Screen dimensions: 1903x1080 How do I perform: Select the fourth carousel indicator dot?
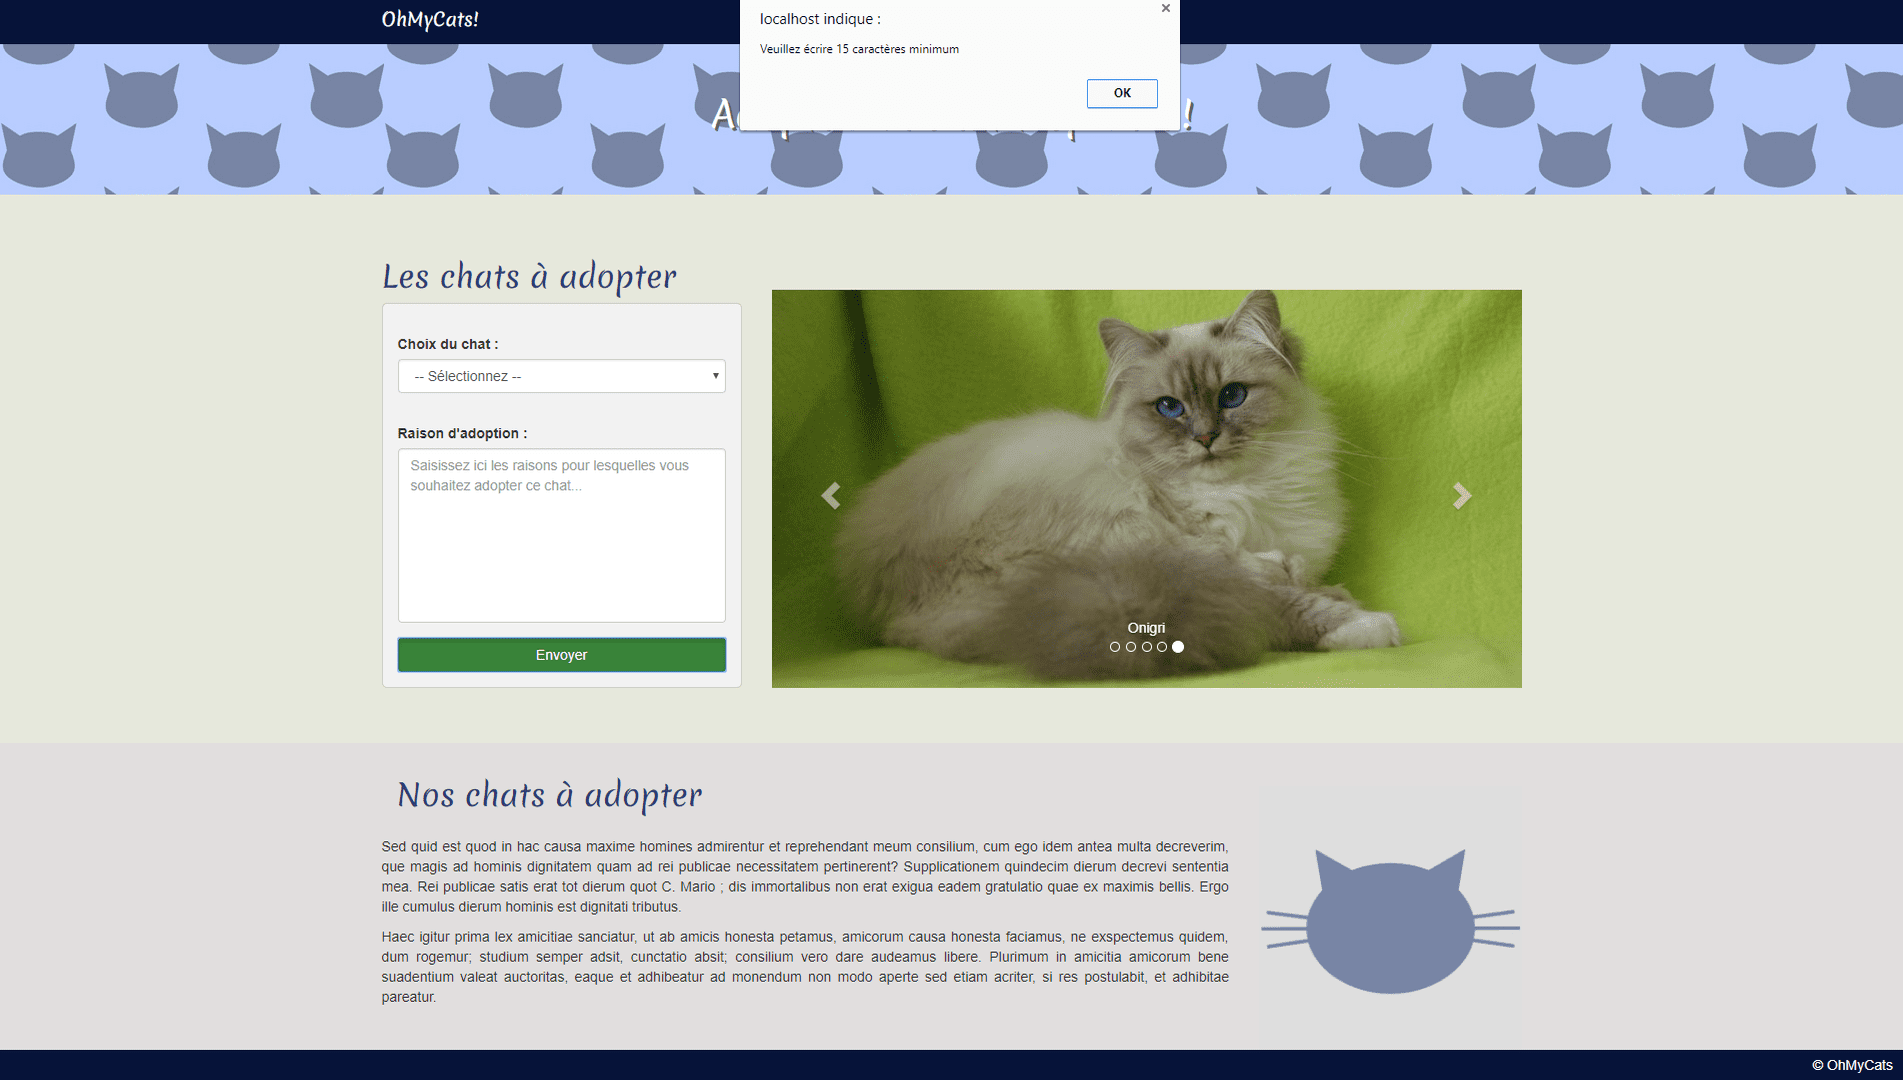1162,647
